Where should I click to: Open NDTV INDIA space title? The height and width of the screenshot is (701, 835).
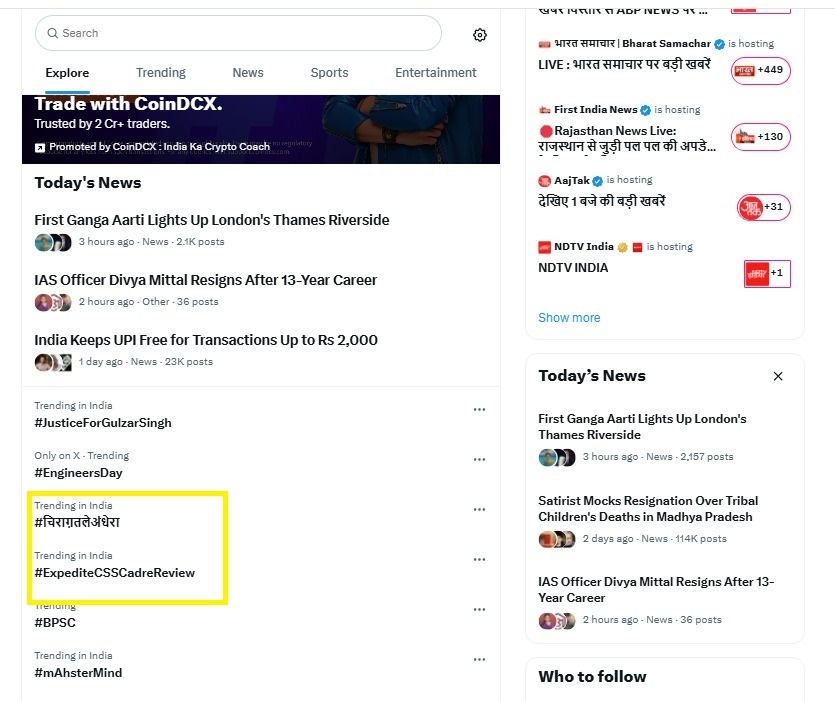tap(573, 268)
